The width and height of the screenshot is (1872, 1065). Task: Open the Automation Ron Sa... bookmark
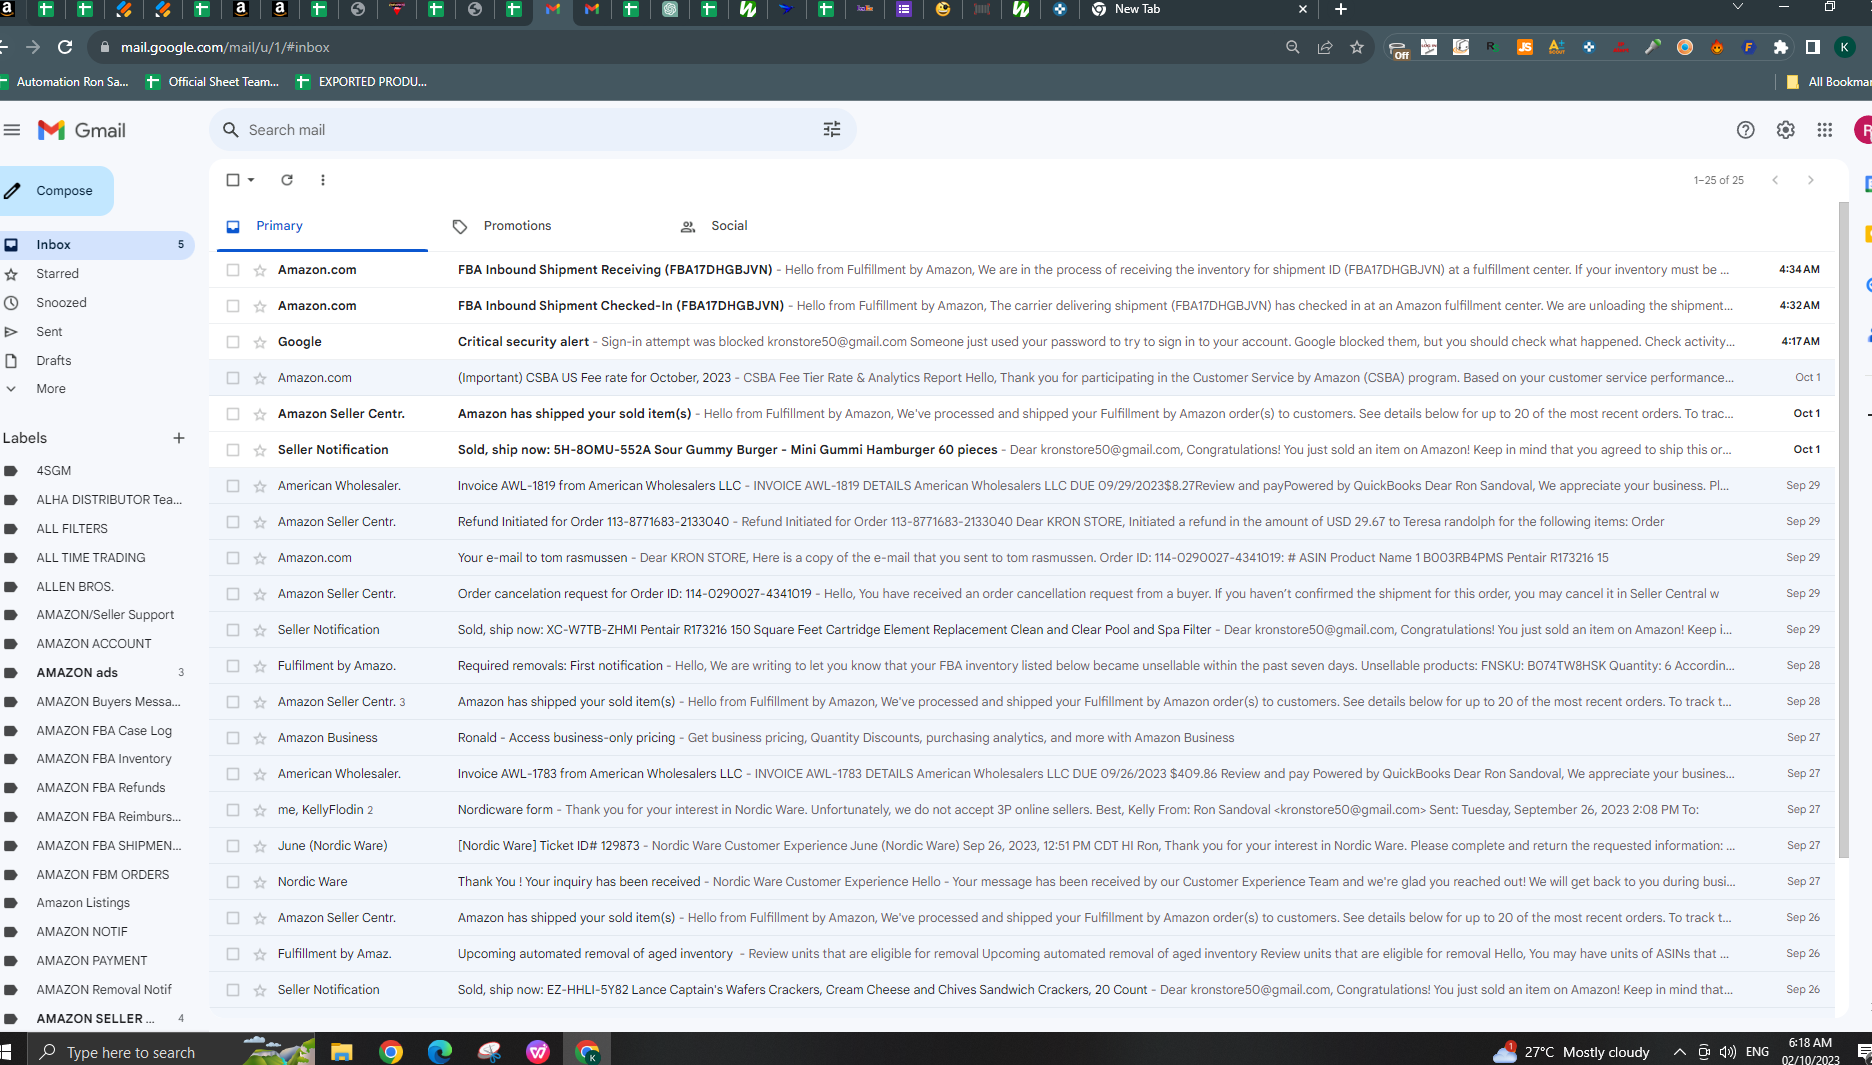pyautogui.click(x=64, y=82)
